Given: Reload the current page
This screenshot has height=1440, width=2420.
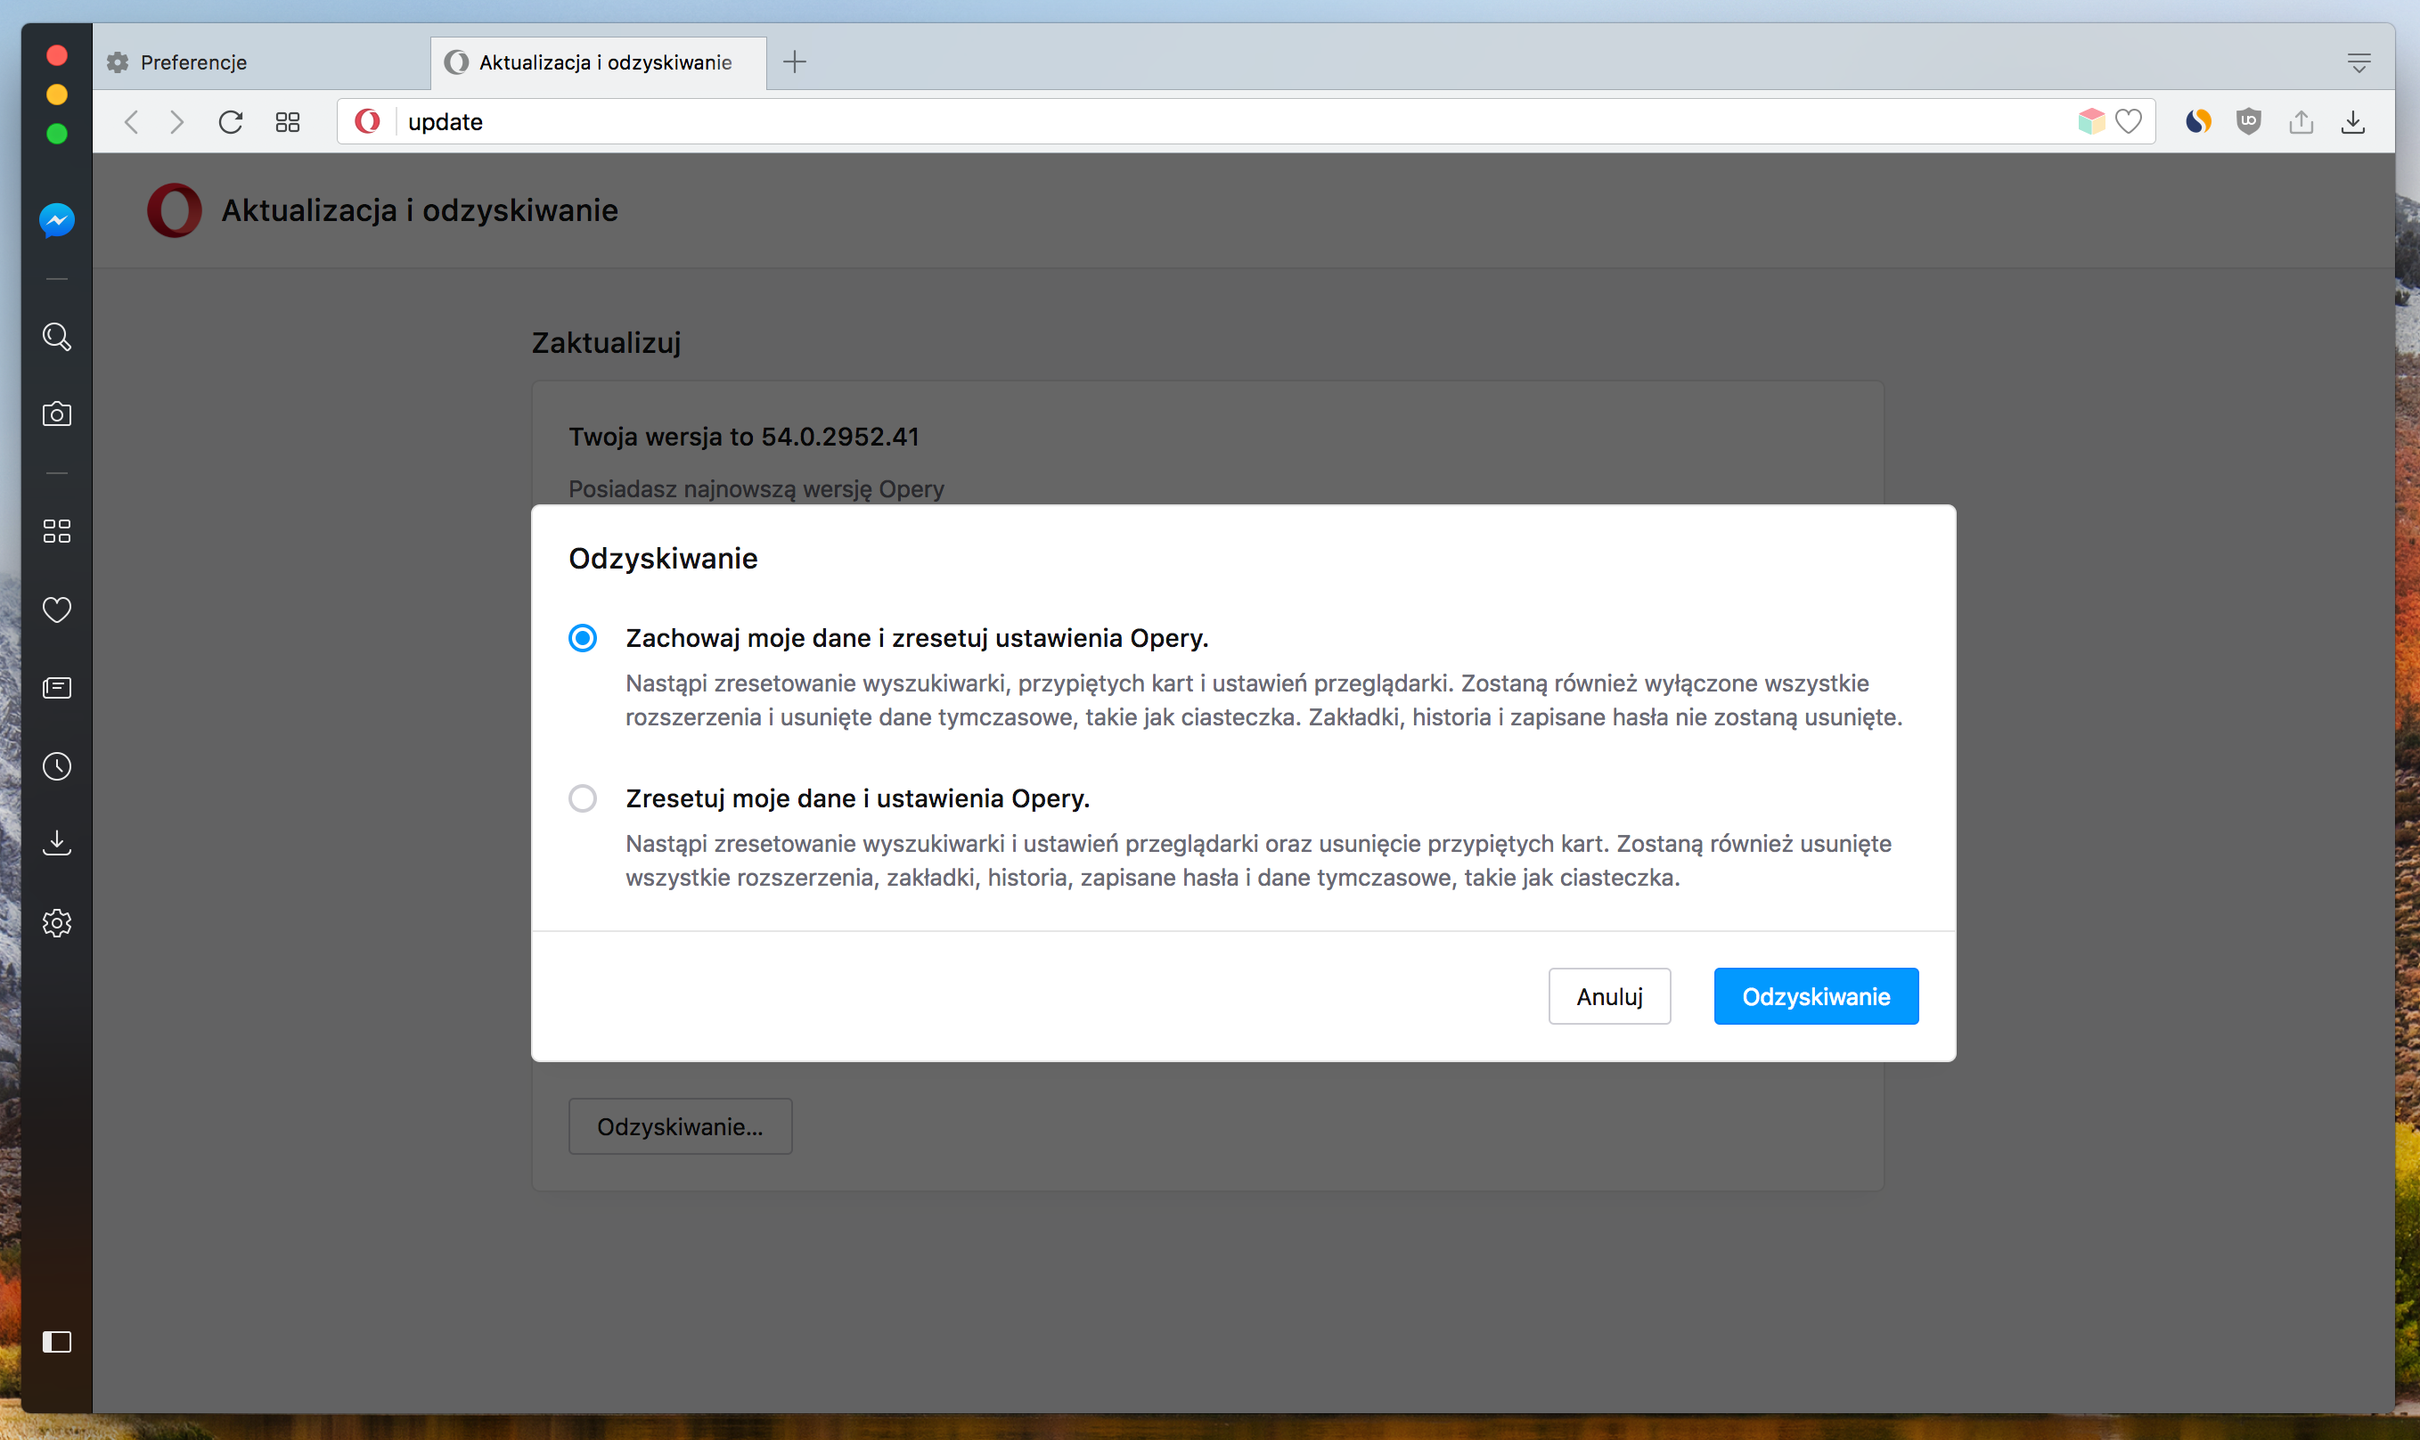Looking at the screenshot, I should [x=231, y=122].
